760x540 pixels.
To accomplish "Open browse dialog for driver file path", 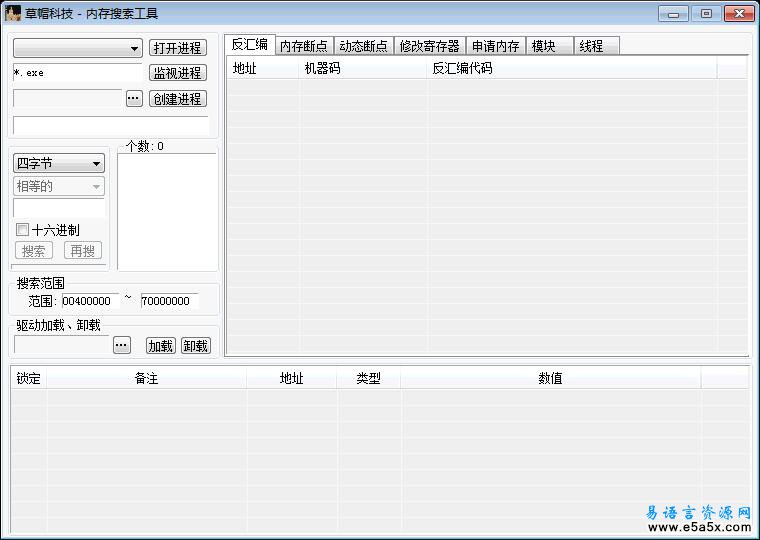I will (122, 346).
